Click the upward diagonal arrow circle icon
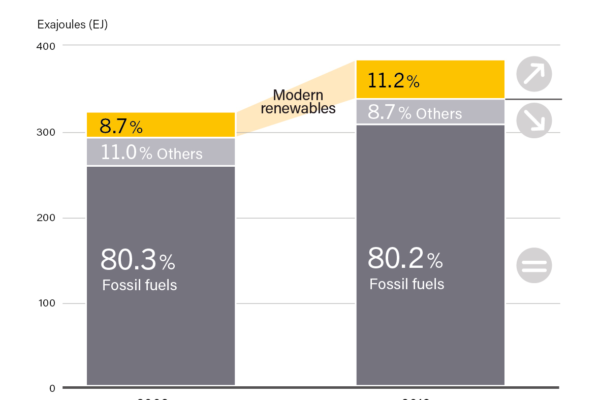The height and width of the screenshot is (400, 600). [534, 75]
